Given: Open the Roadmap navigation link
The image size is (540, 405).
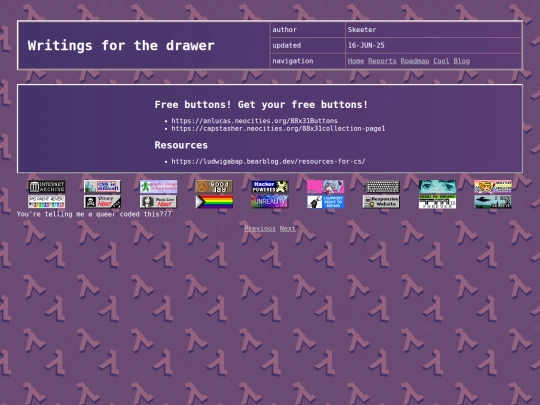Looking at the screenshot, I should (415, 61).
